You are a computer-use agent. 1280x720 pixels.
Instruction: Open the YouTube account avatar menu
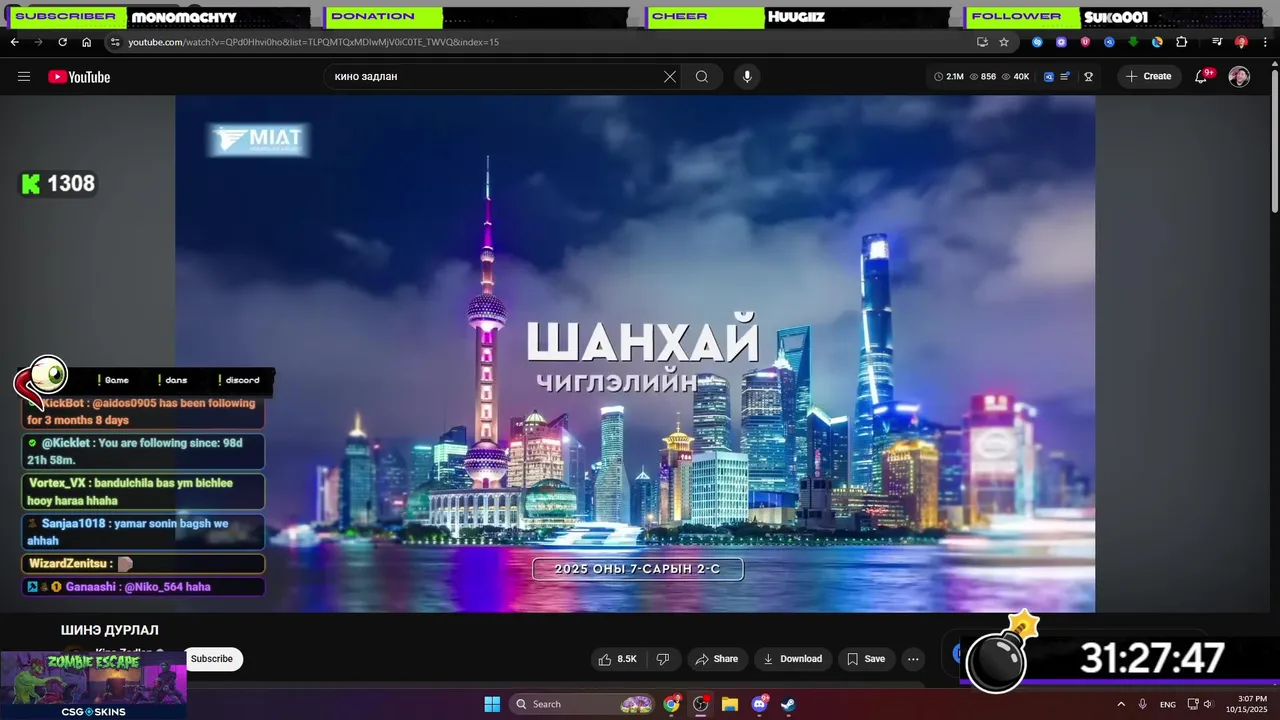[1239, 77]
